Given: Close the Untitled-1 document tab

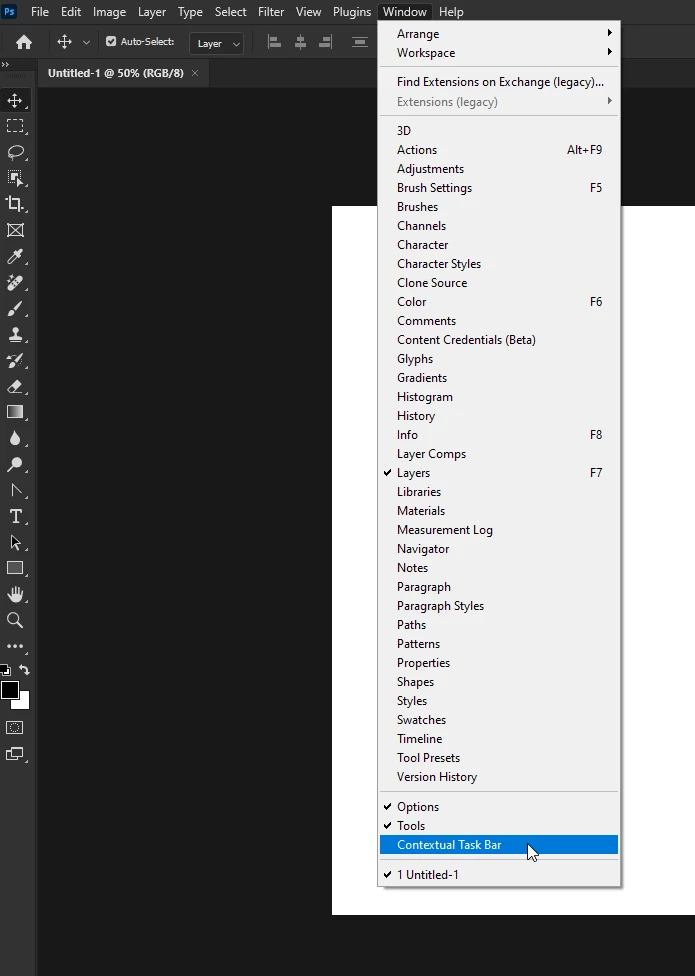Looking at the screenshot, I should tap(195, 73).
